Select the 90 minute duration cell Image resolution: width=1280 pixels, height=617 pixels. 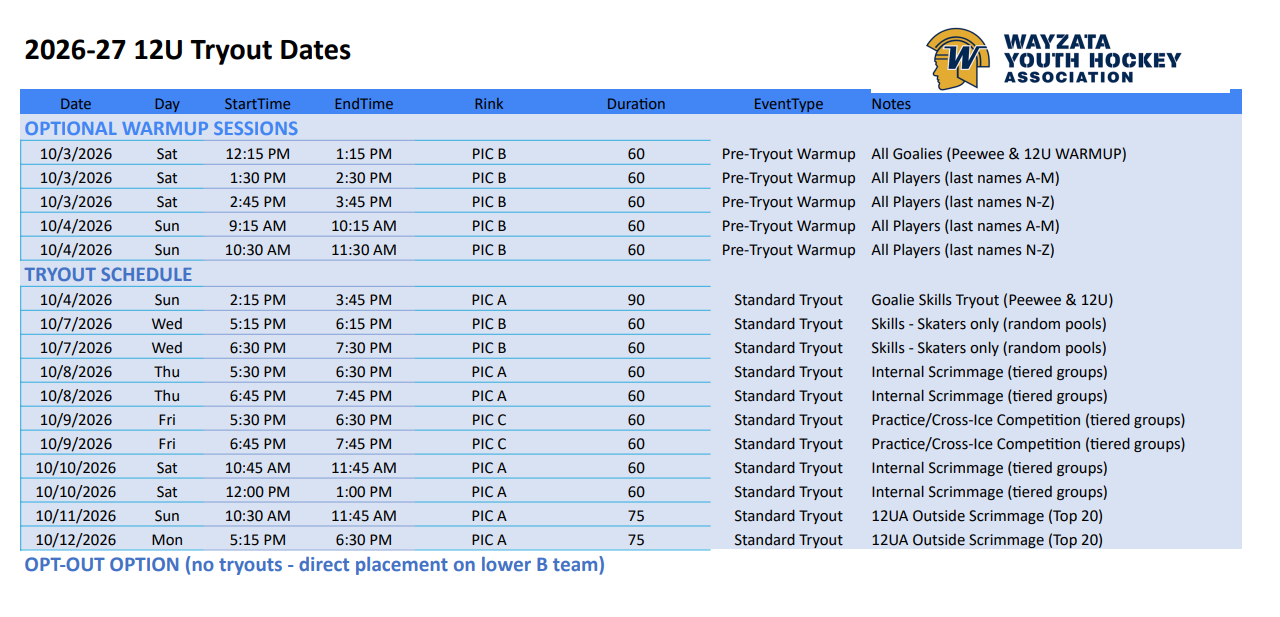[x=636, y=300]
